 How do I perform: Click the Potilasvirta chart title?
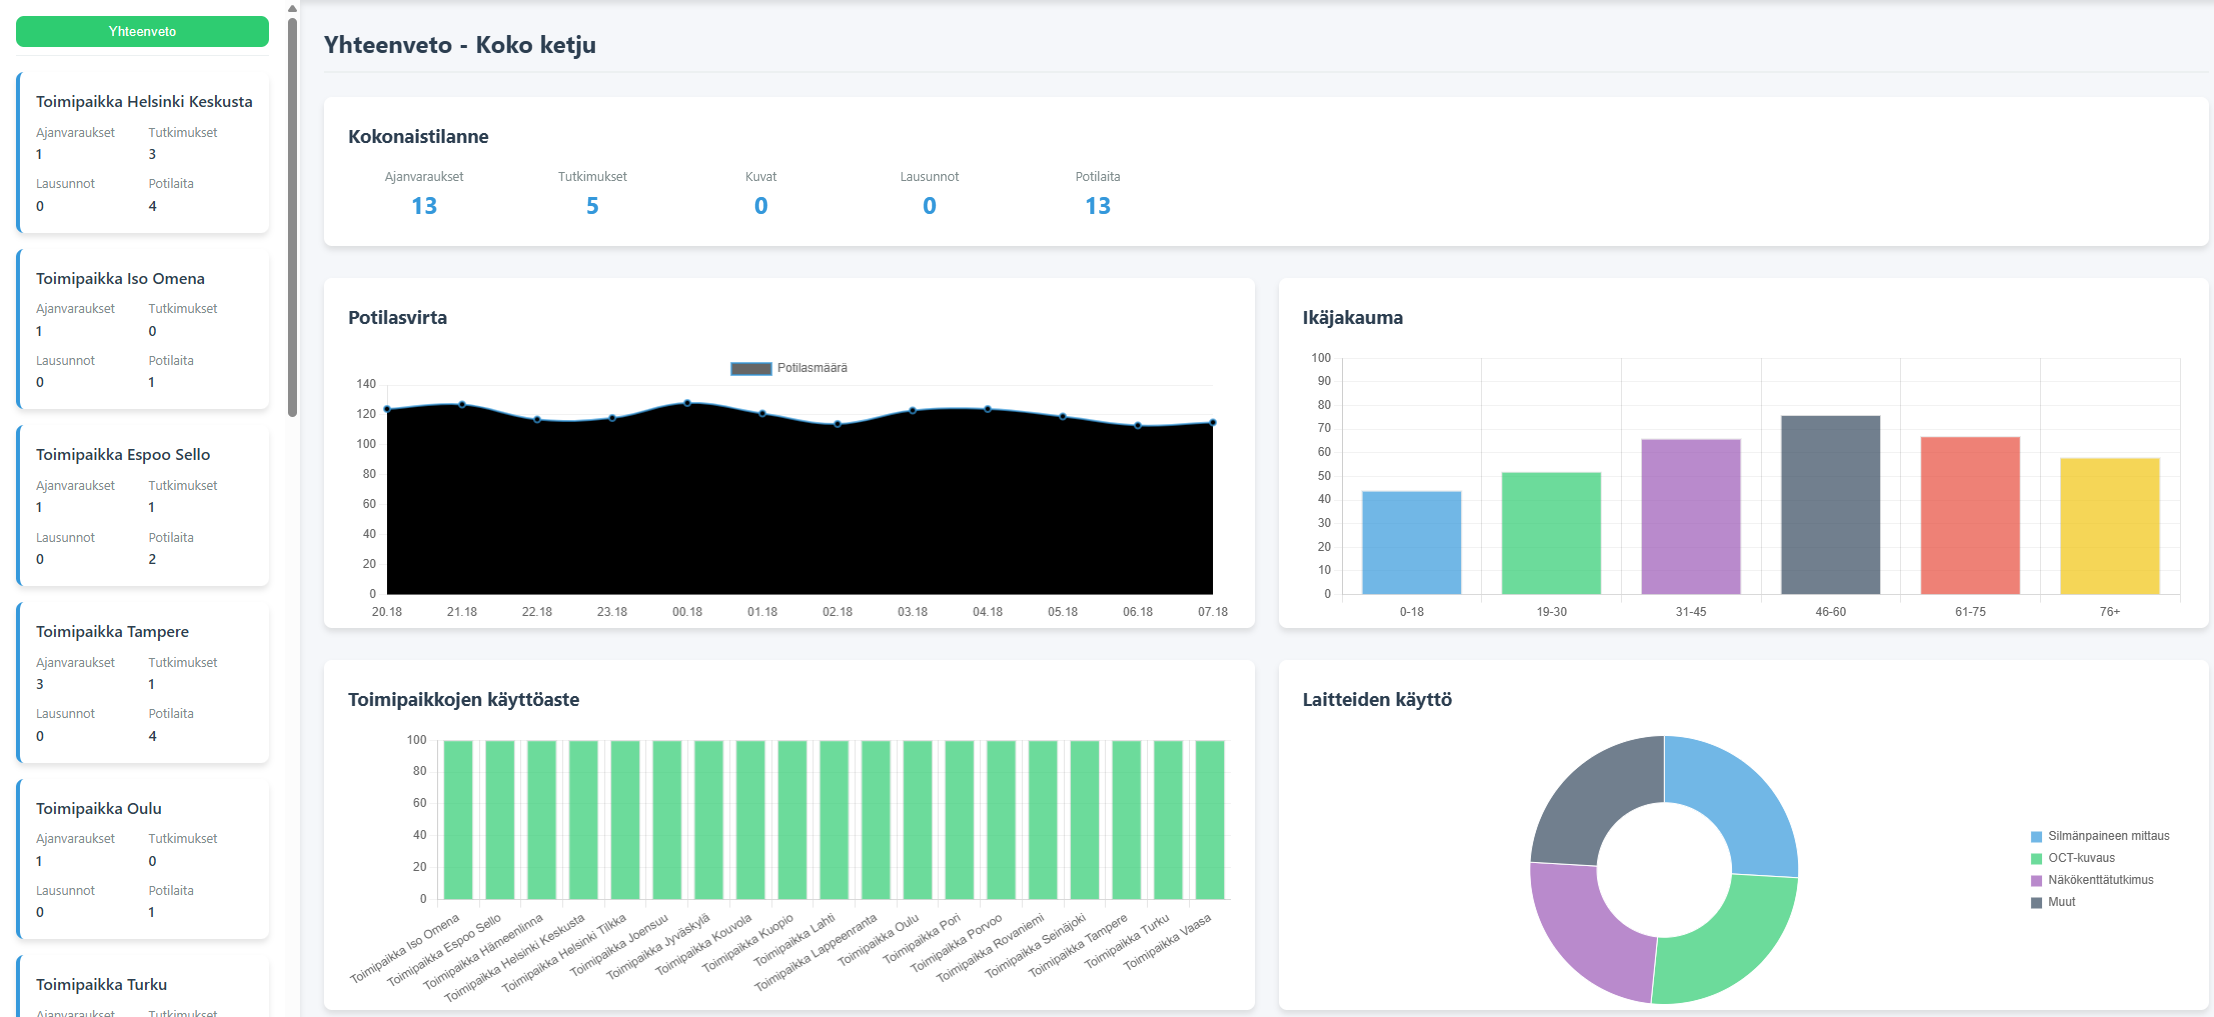click(x=397, y=318)
